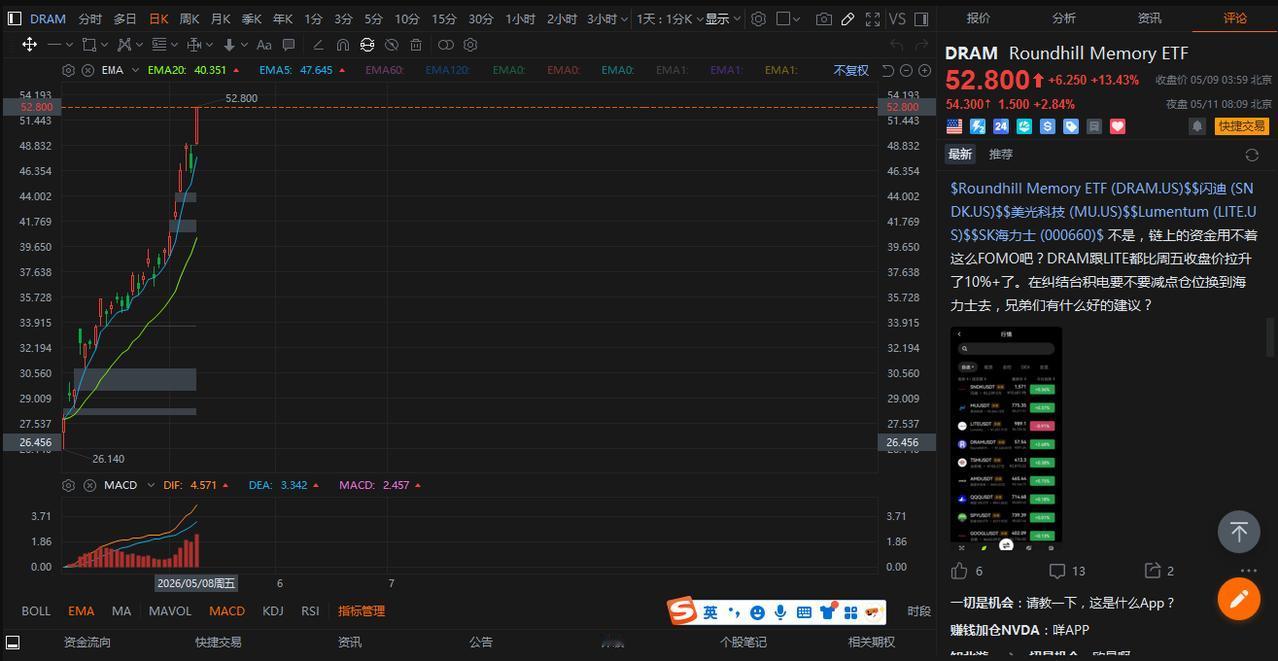
Task: Click the 快捷交易 orange trade button
Action: pyautogui.click(x=1241, y=126)
